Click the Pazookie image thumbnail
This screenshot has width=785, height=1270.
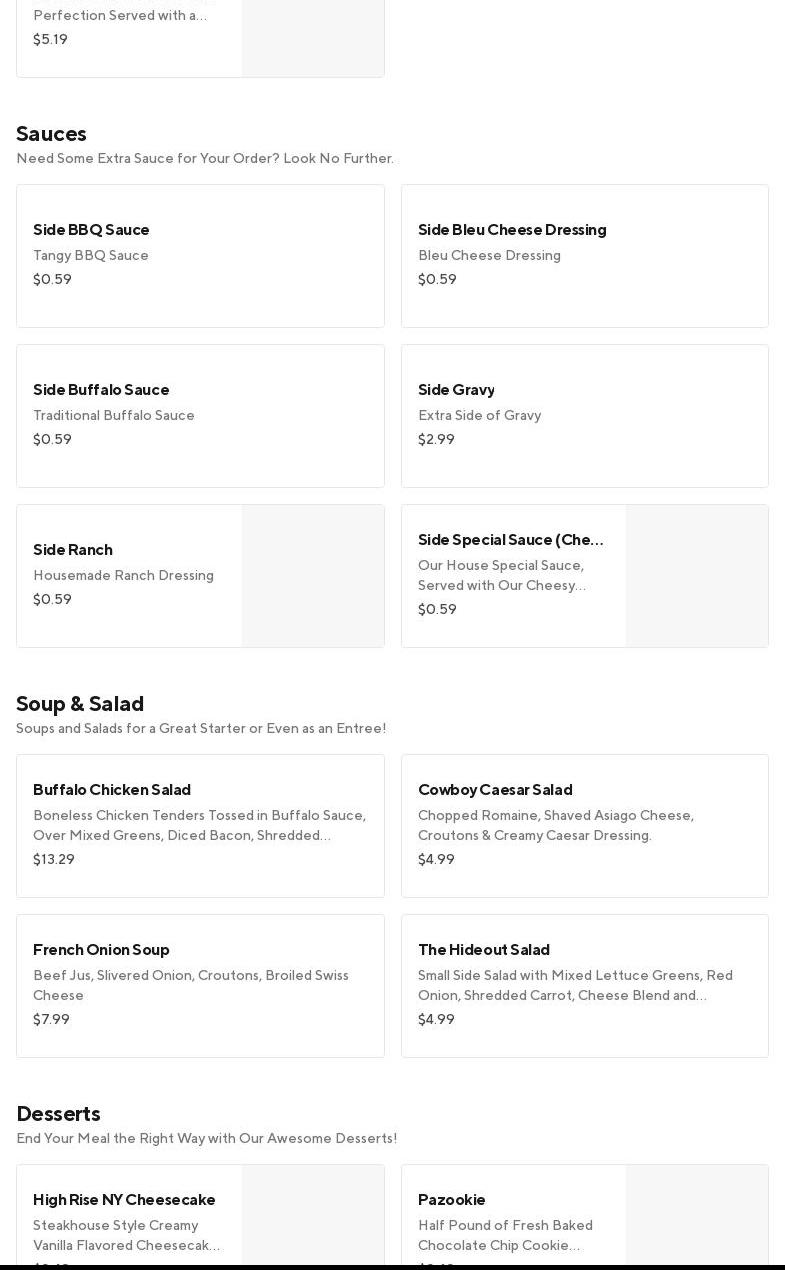[x=697, y=1216]
